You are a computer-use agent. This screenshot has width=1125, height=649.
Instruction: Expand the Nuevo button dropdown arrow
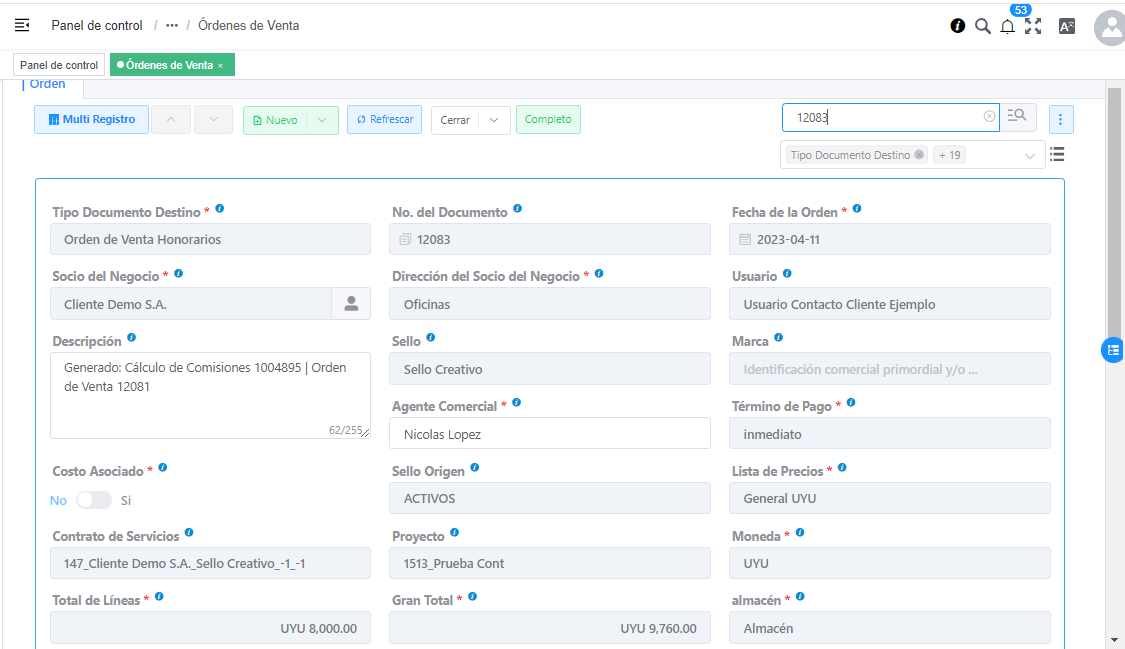point(321,120)
